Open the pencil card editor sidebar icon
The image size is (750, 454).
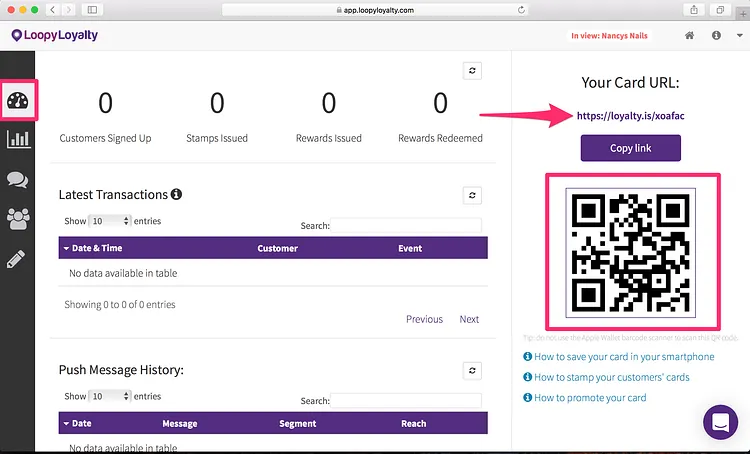(x=16, y=259)
